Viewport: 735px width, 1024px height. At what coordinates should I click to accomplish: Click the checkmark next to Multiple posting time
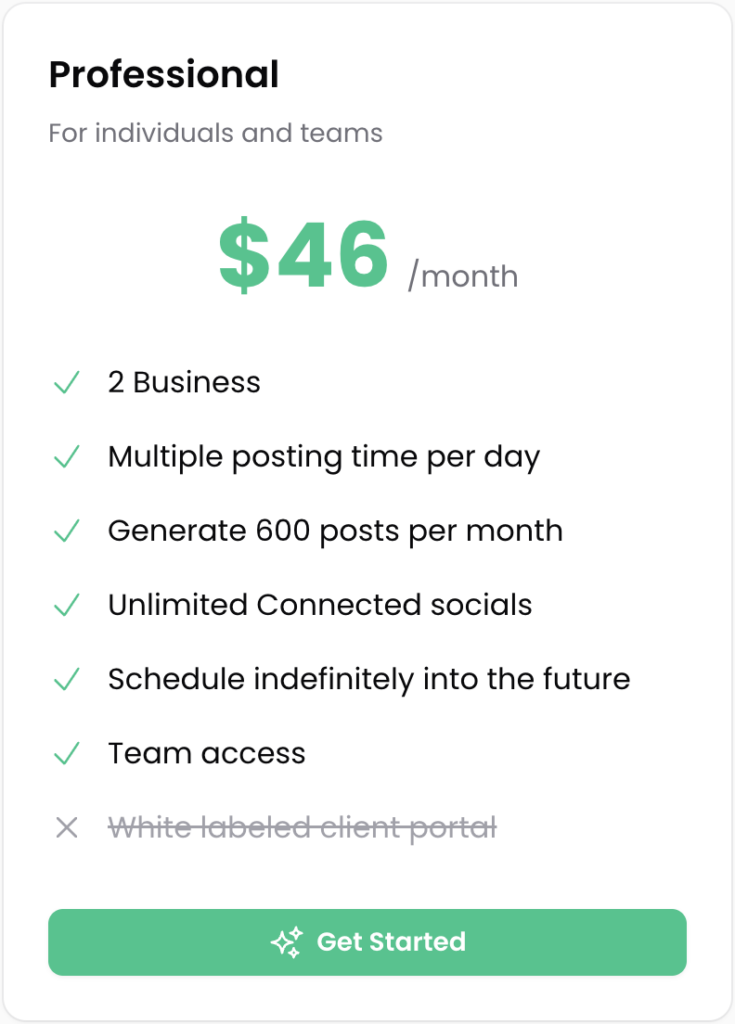[x=67, y=456]
